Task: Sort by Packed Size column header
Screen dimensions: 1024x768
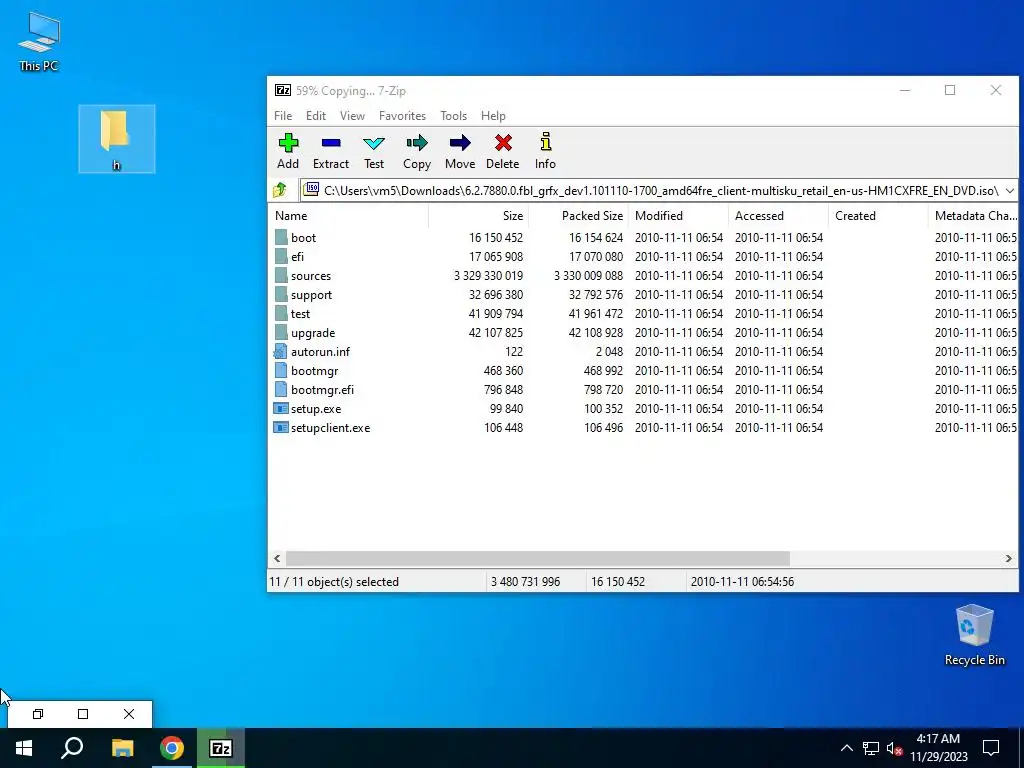Action: pos(578,216)
